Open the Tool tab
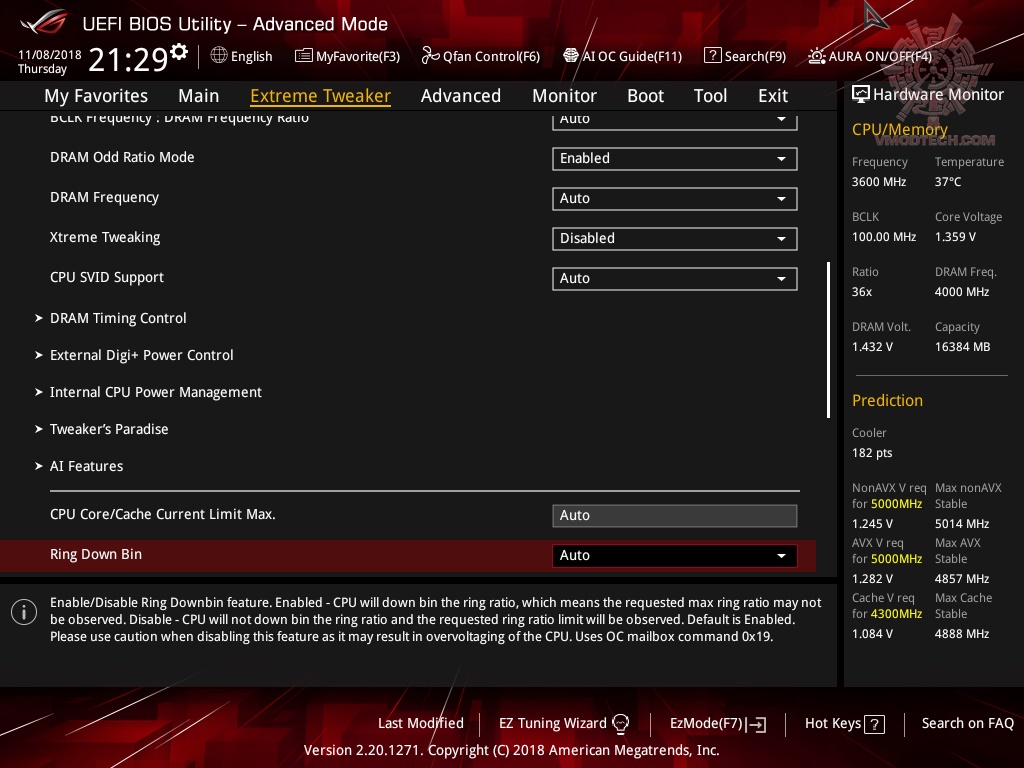This screenshot has height=768, width=1024. tap(710, 95)
